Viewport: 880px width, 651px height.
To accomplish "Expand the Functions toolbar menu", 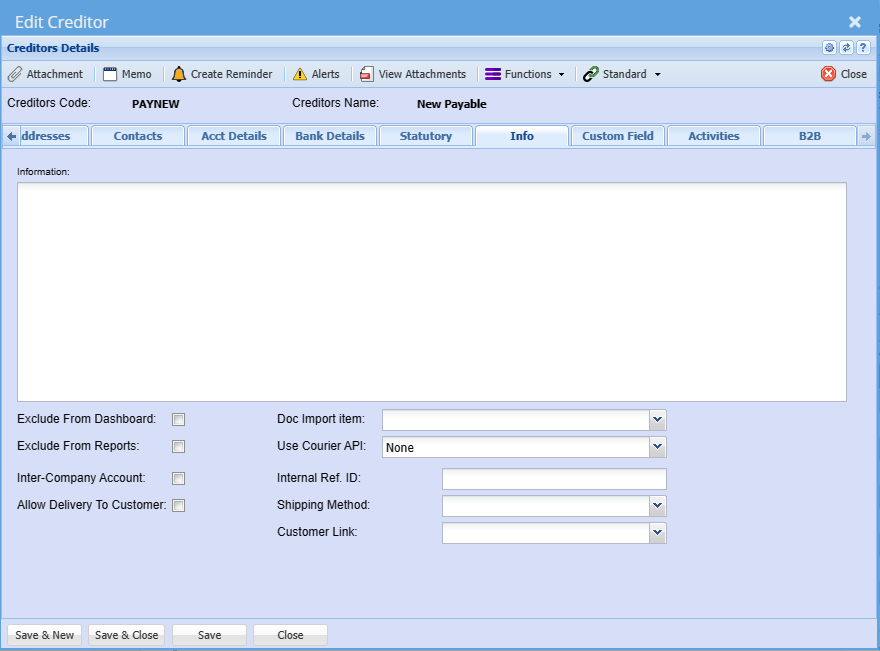I will click(x=525, y=74).
